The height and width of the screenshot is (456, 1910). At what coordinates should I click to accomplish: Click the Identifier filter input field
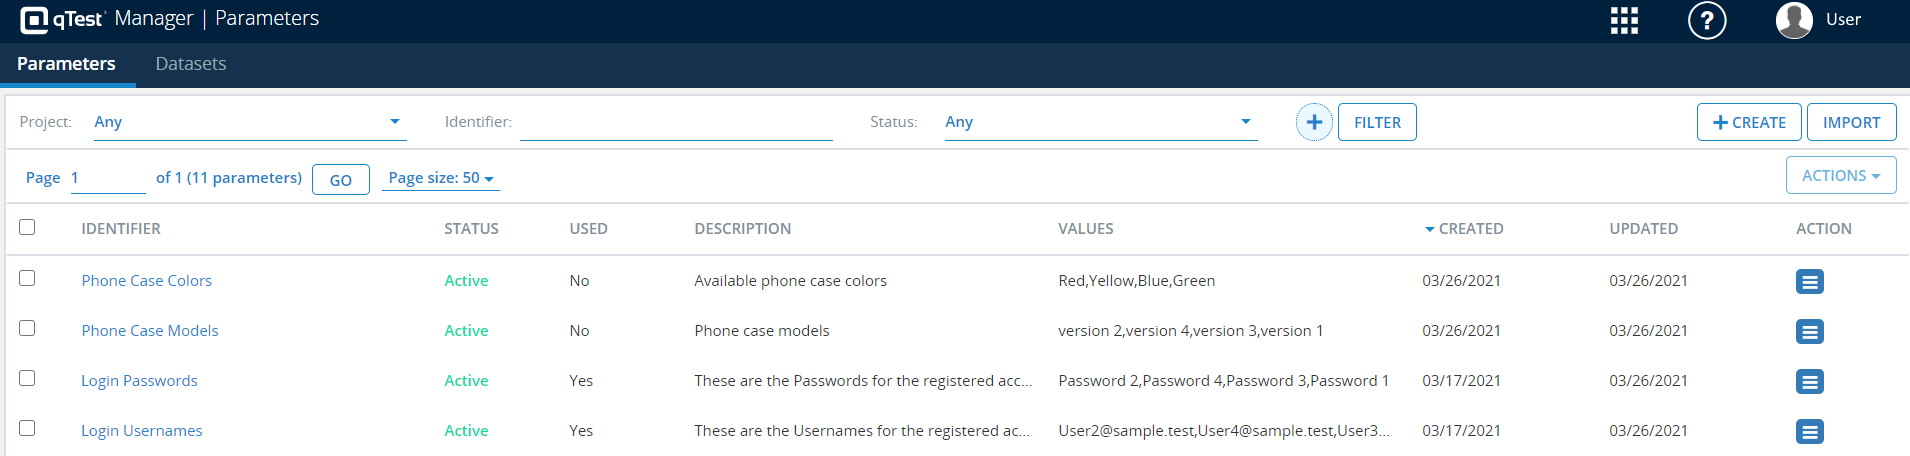676,122
